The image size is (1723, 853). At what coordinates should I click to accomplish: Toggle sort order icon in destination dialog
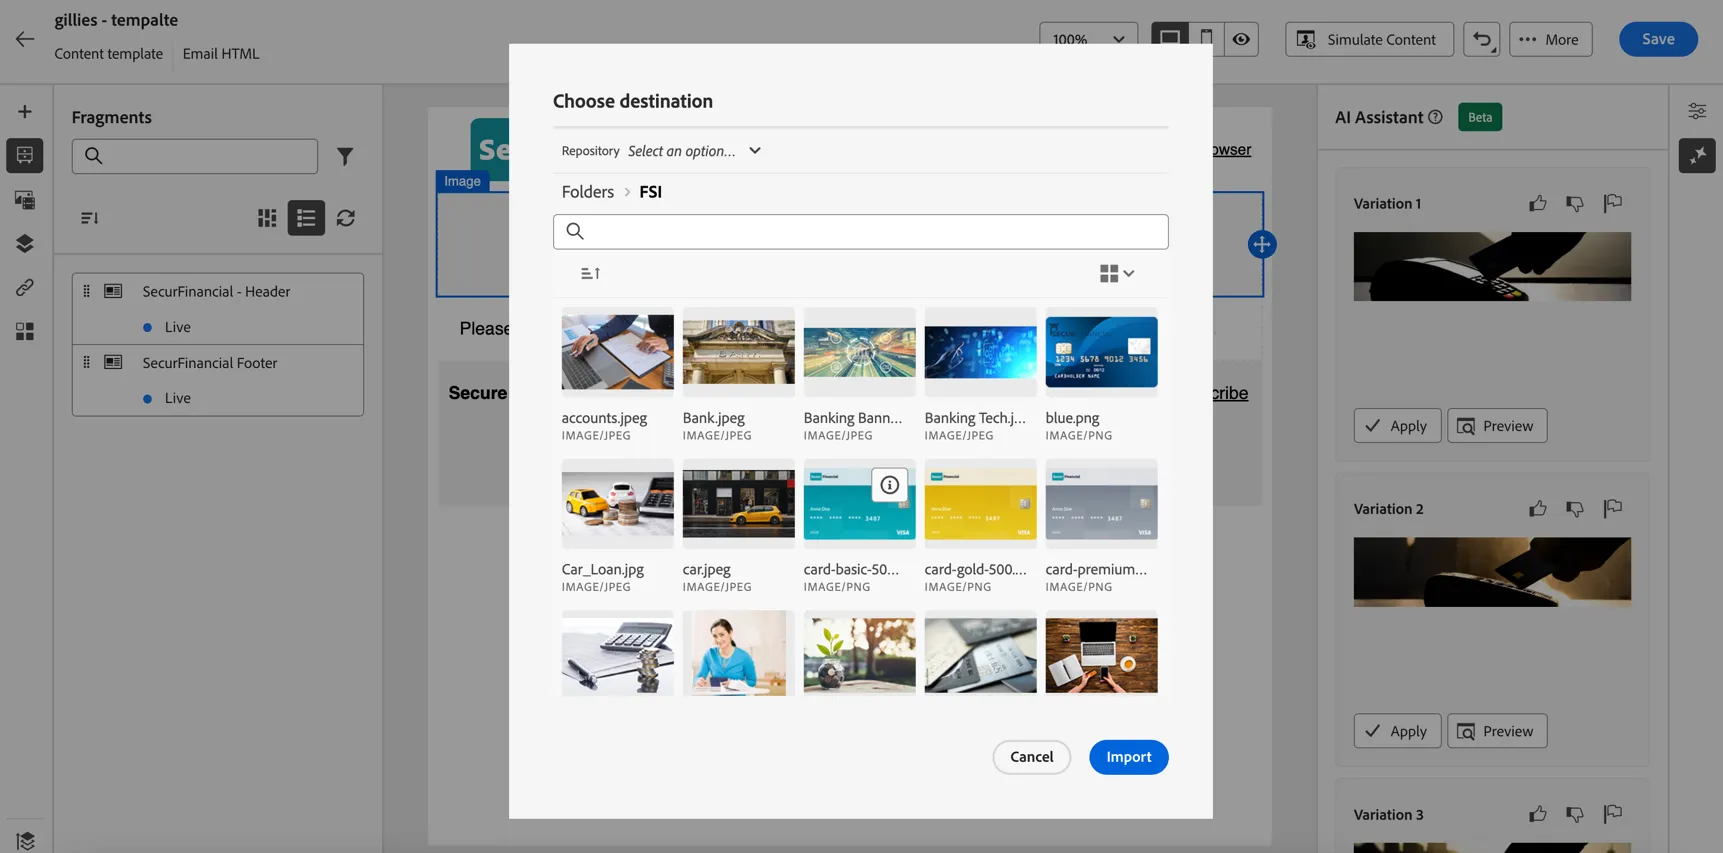coord(590,273)
